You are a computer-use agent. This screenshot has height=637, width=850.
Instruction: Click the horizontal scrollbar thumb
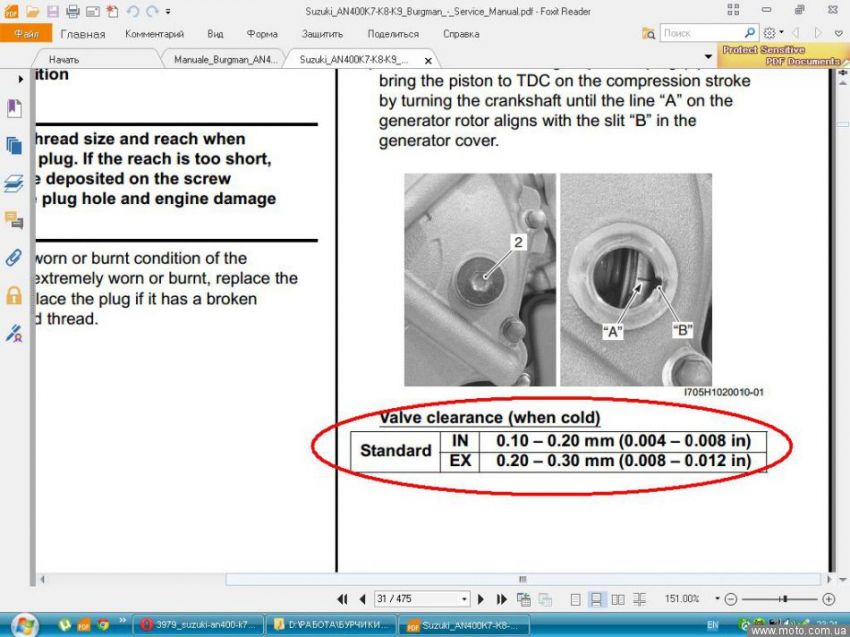(523, 580)
